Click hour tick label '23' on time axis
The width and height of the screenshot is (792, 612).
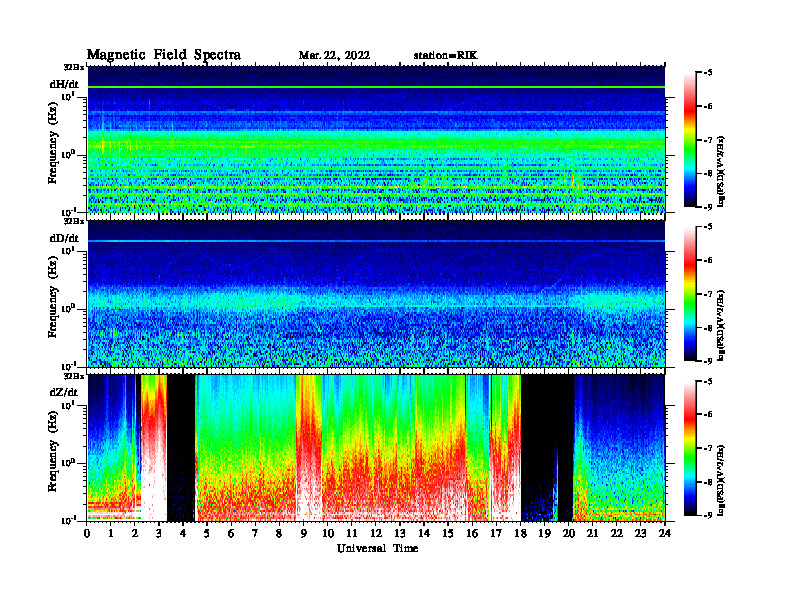click(x=641, y=534)
